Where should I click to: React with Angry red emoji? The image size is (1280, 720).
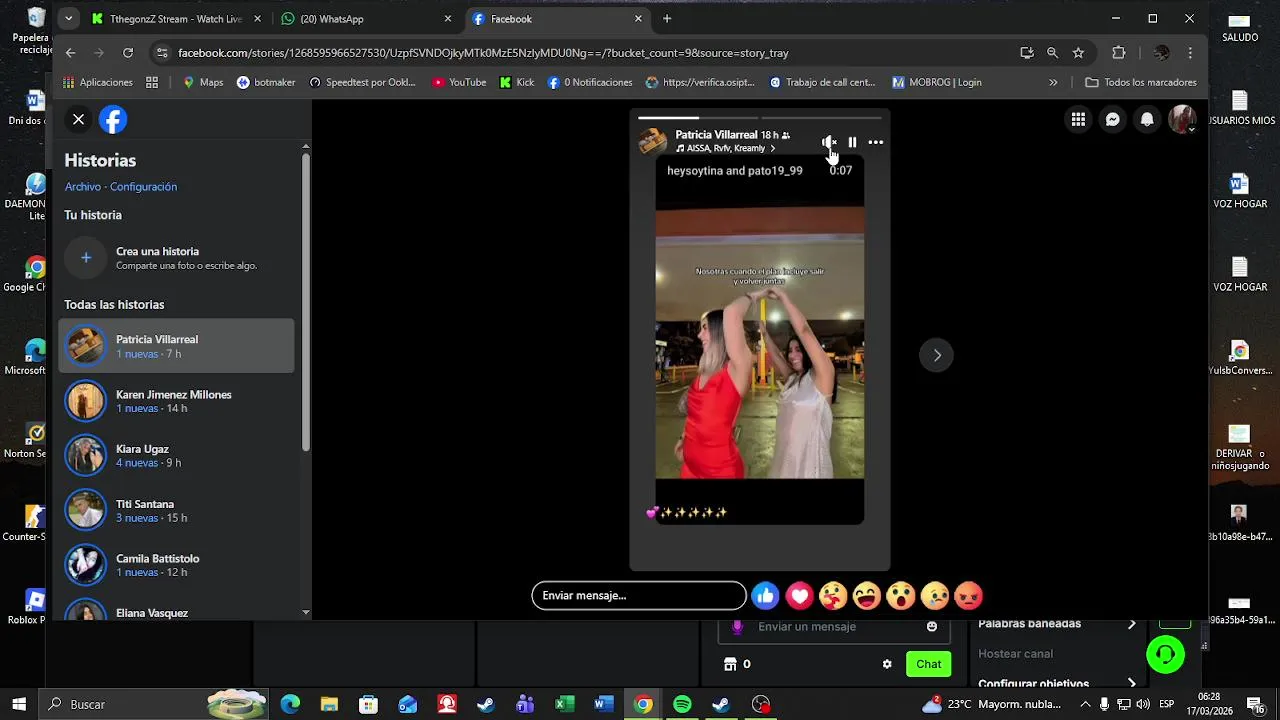coord(969,596)
